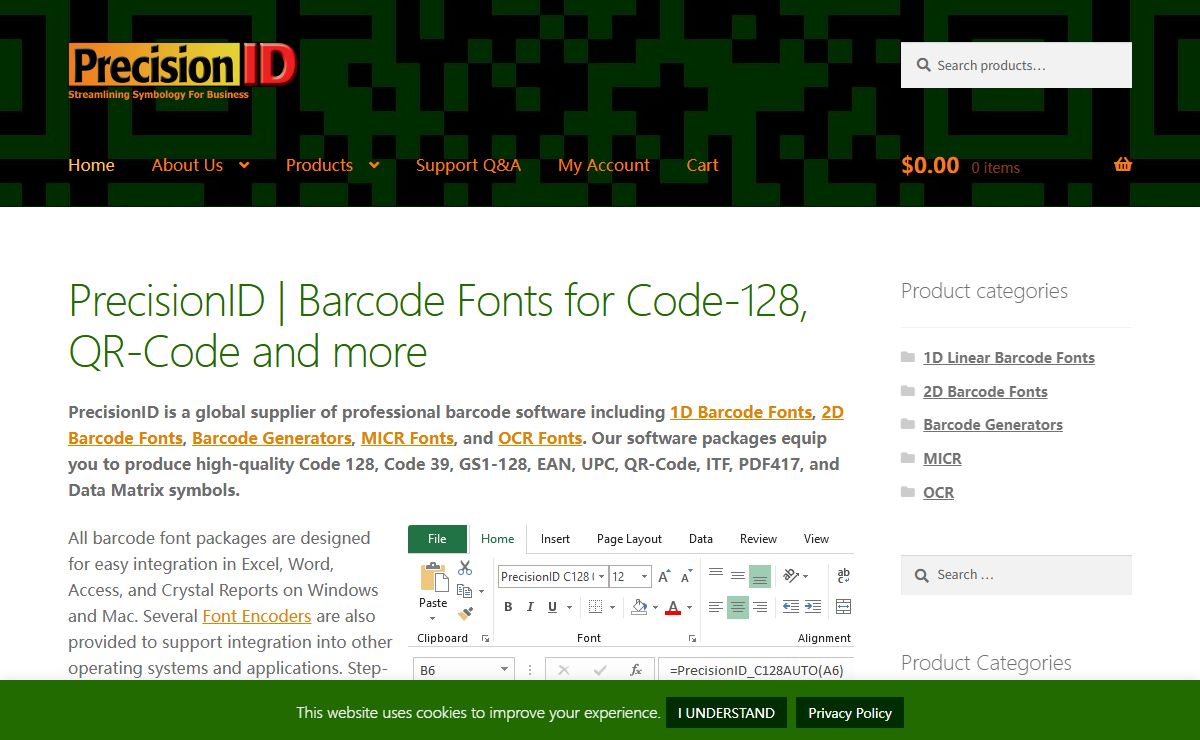The image size is (1200, 740).
Task: Expand the Products menu chevron
Action: click(x=374, y=166)
